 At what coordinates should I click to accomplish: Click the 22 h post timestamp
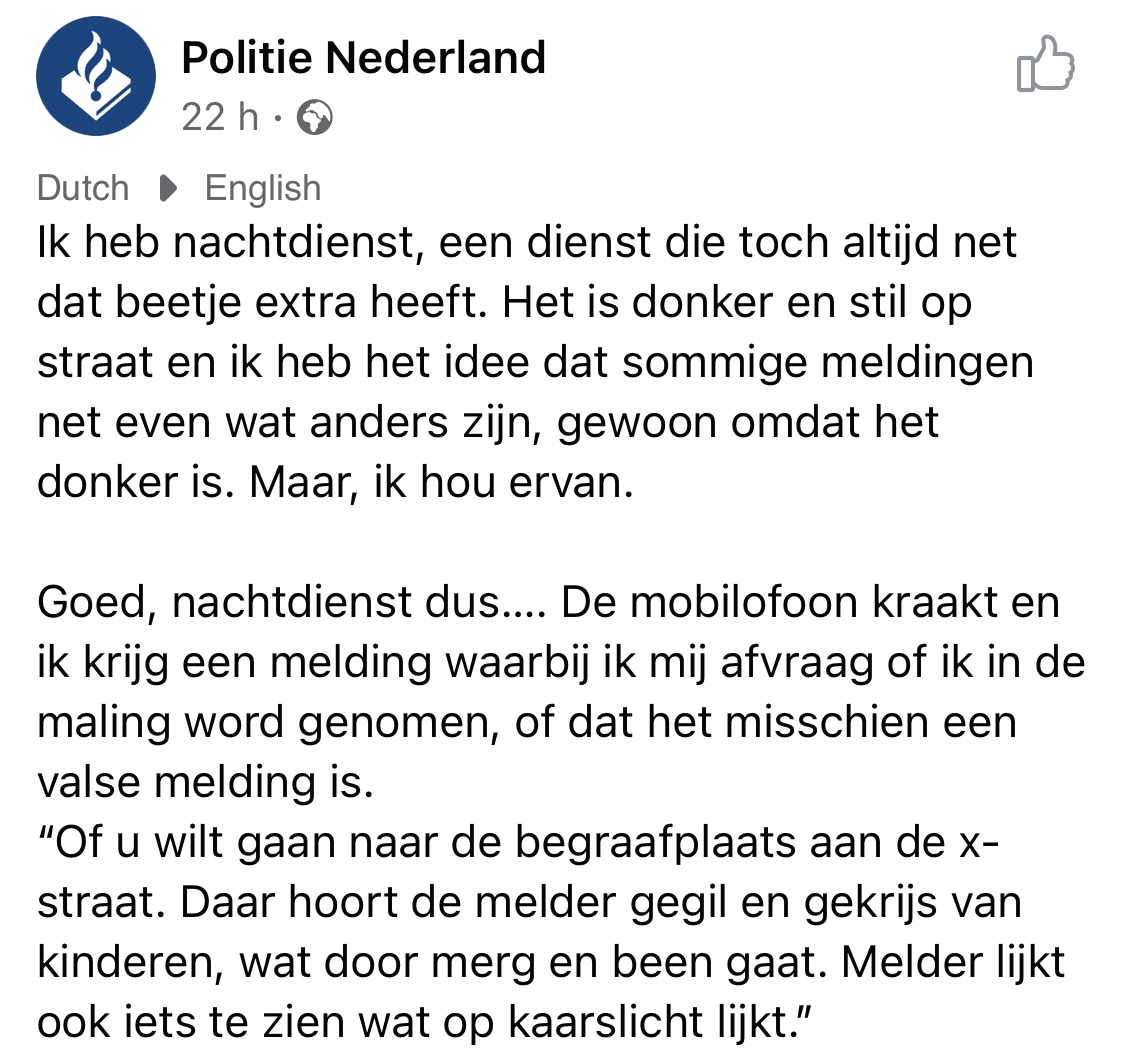click(219, 118)
